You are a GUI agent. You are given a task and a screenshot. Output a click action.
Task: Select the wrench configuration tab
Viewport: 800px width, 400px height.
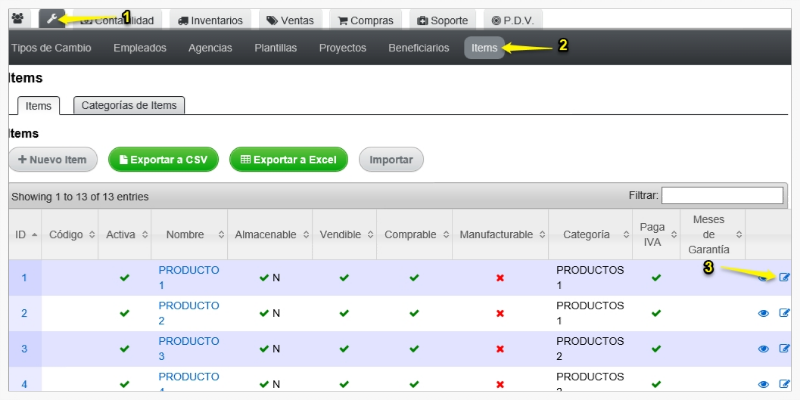(x=52, y=19)
